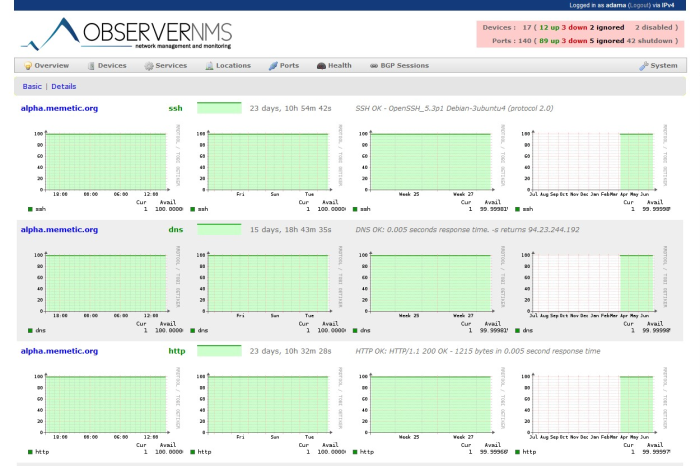Image resolution: width=700 pixels, height=466 pixels.
Task: Click the '5 ignored' ports count
Action: (x=607, y=41)
